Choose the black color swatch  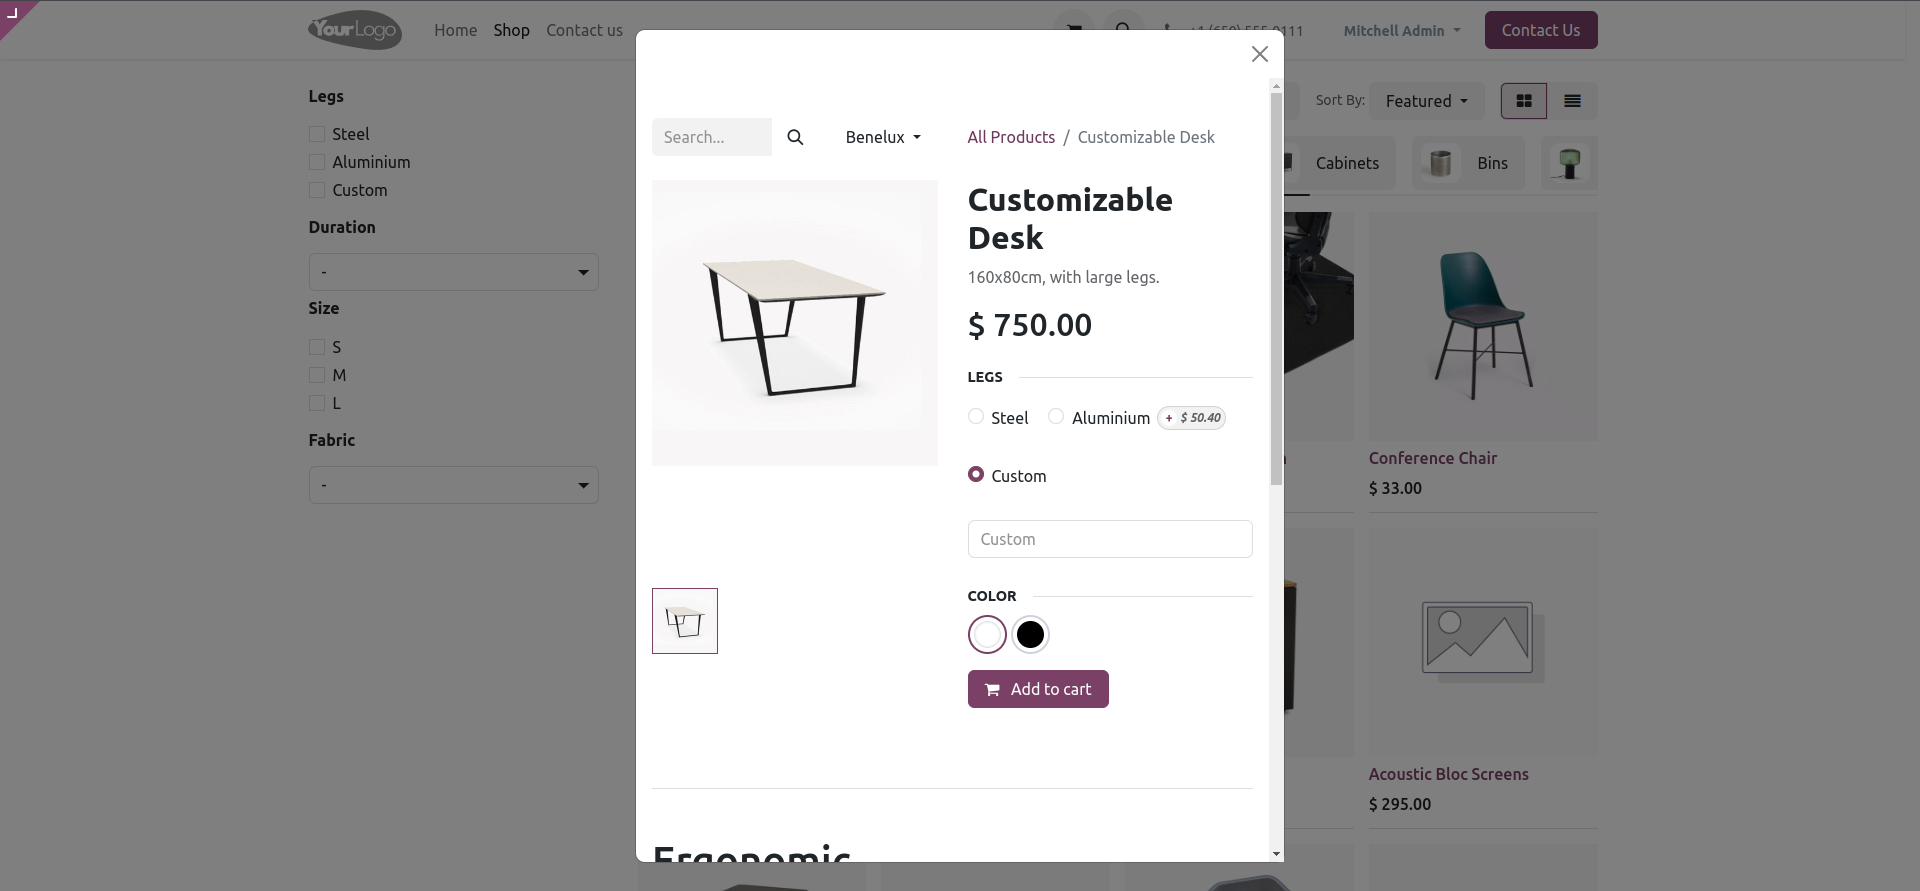coord(1030,634)
